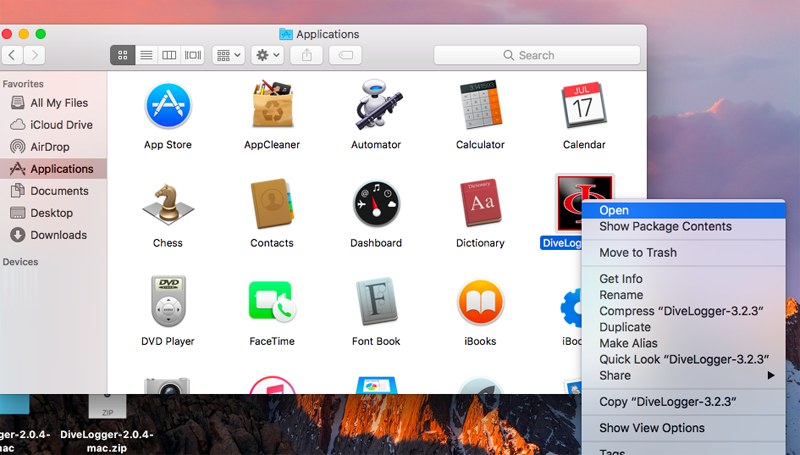This screenshot has width=800, height=455.
Task: Choose Duplicate in context menu
Action: coord(684,327)
